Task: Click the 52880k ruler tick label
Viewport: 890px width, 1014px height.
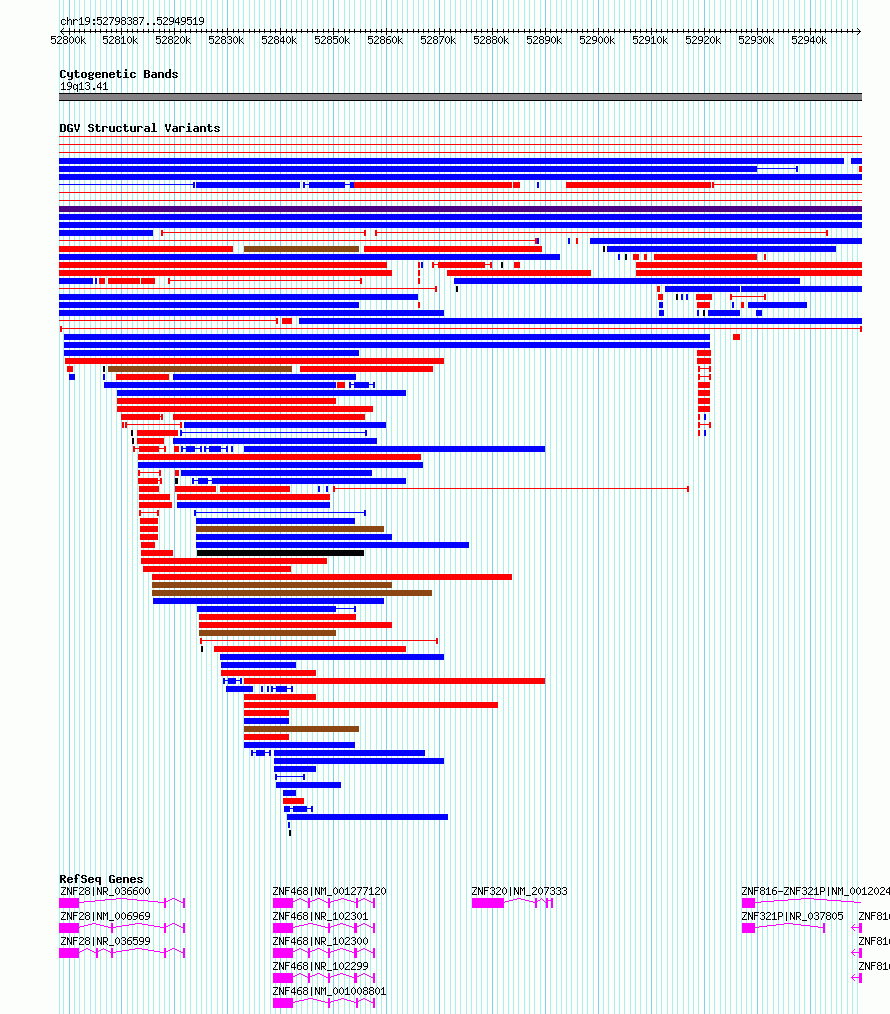Action: 492,40
